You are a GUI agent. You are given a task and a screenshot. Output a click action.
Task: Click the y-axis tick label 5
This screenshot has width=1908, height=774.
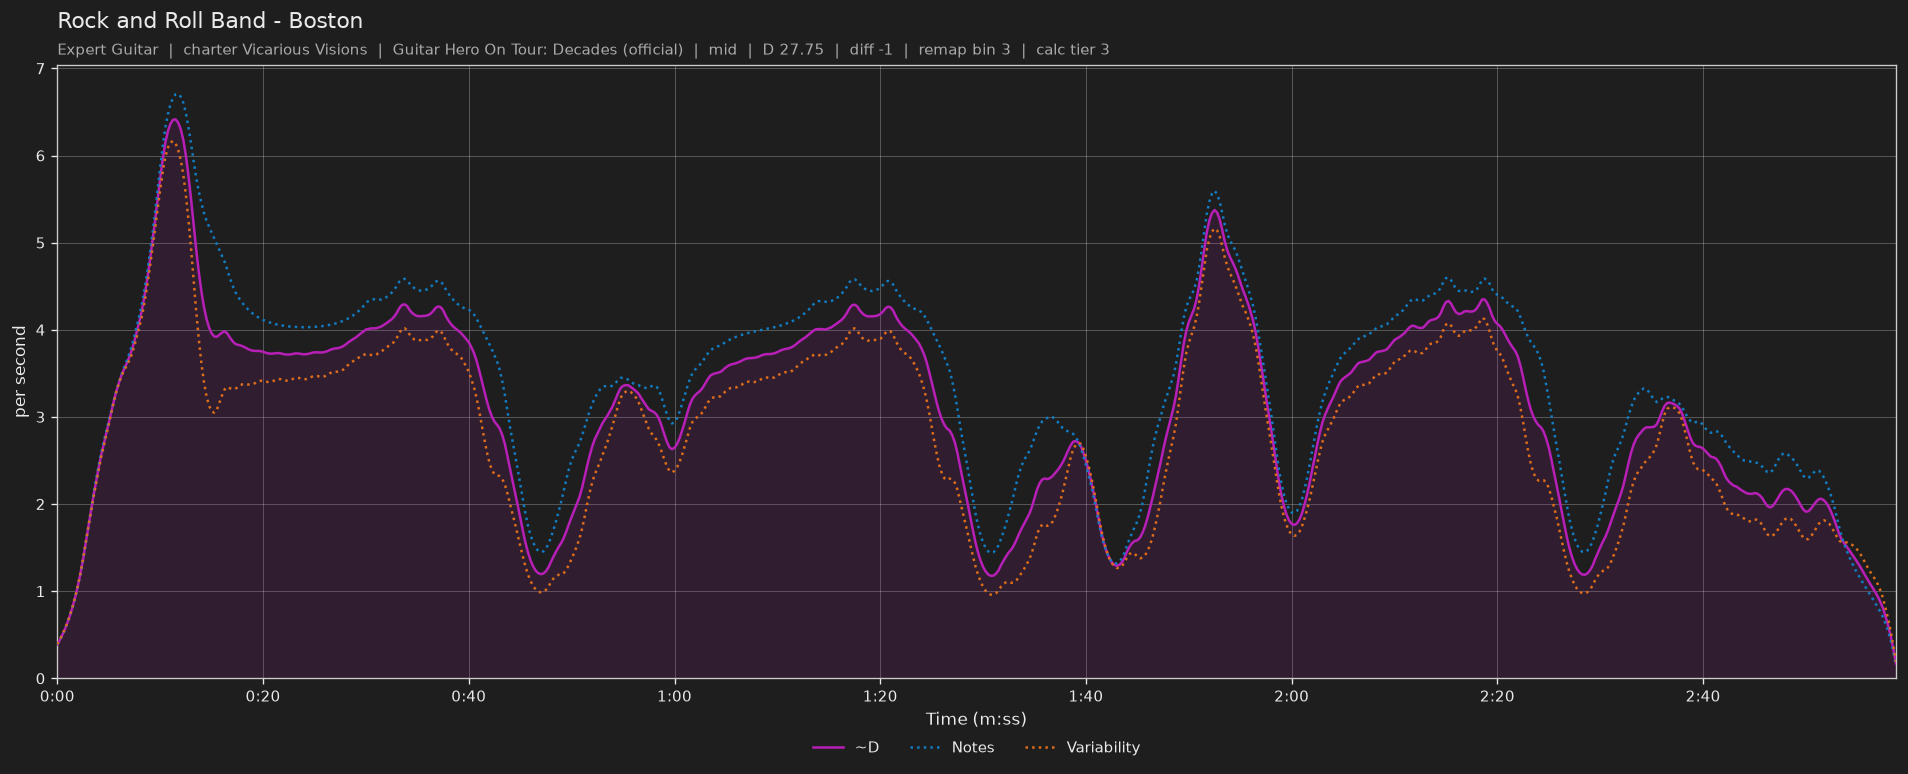40,243
